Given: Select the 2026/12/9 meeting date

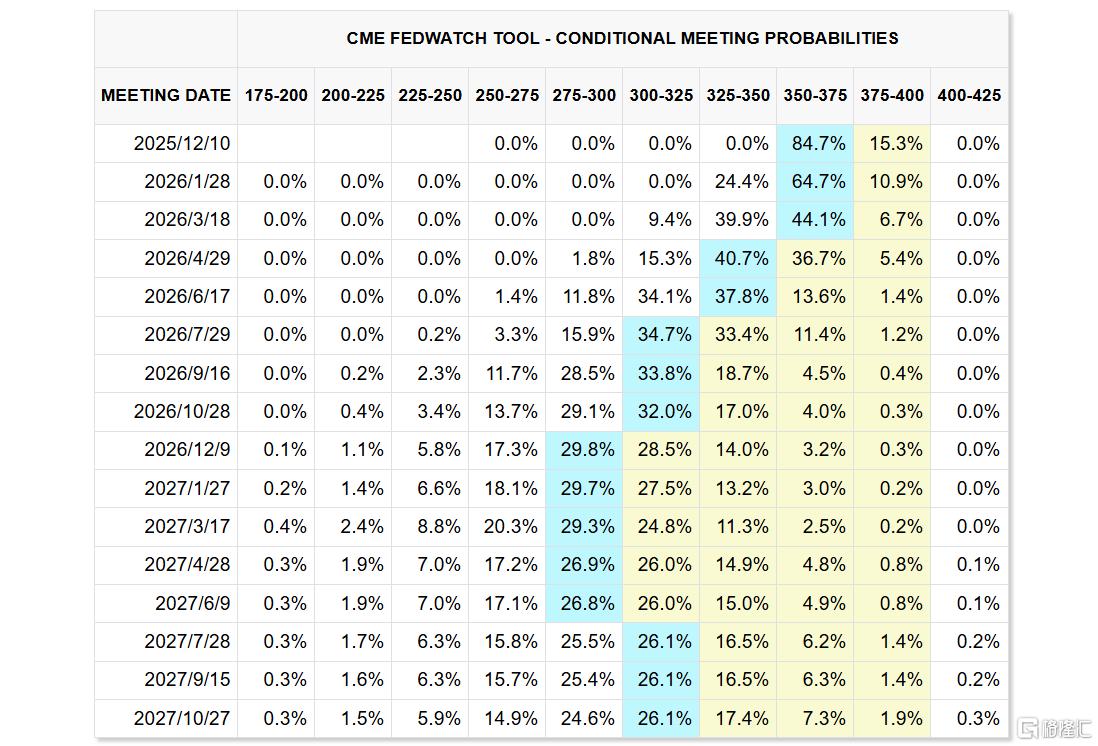Looking at the screenshot, I should [187, 450].
